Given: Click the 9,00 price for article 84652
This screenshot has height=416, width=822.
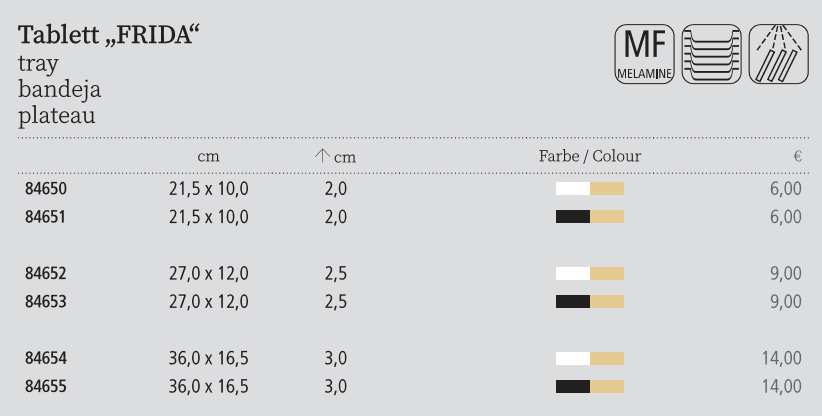Looking at the screenshot, I should pyautogui.click(x=786, y=273).
